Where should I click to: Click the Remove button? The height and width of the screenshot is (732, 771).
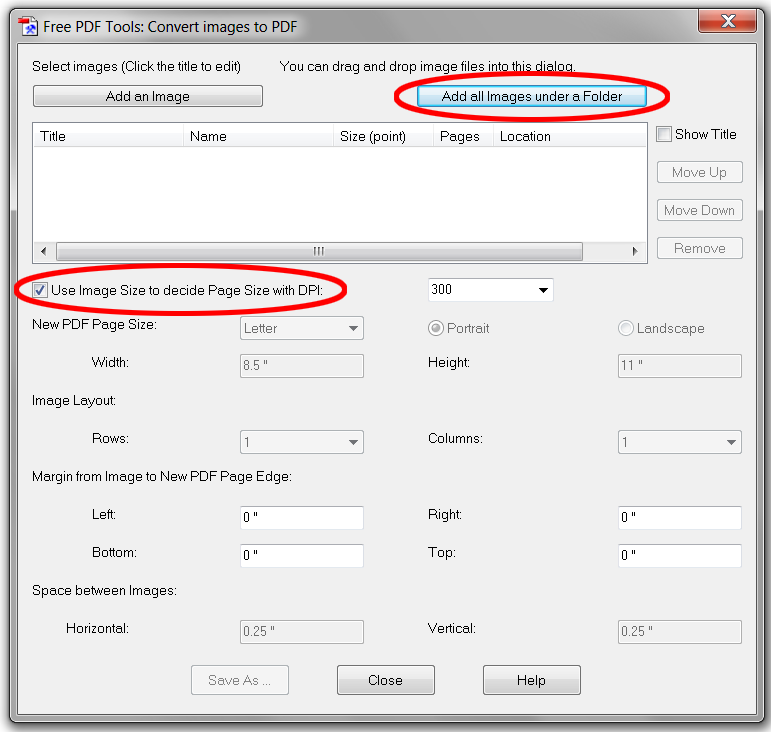699,248
